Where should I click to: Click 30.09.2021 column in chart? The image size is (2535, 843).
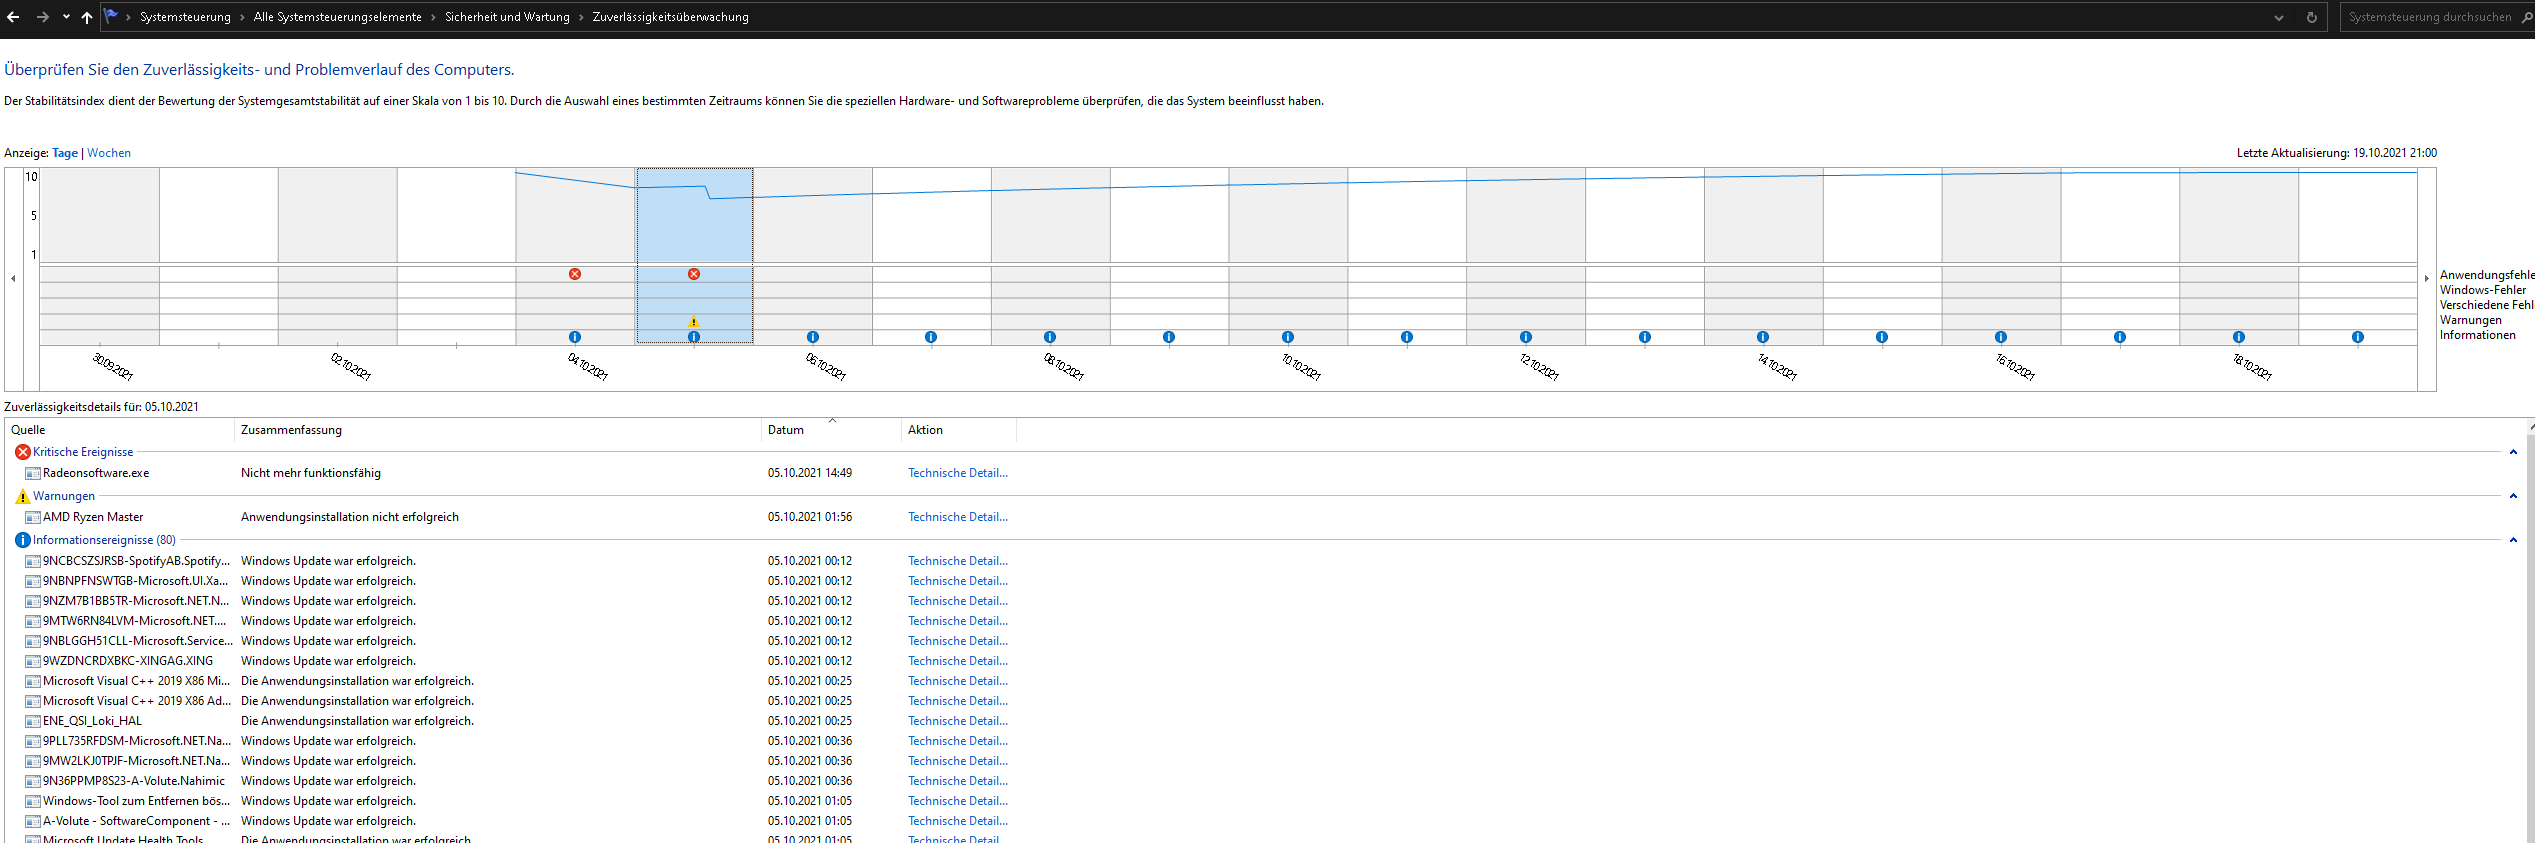tap(99, 256)
